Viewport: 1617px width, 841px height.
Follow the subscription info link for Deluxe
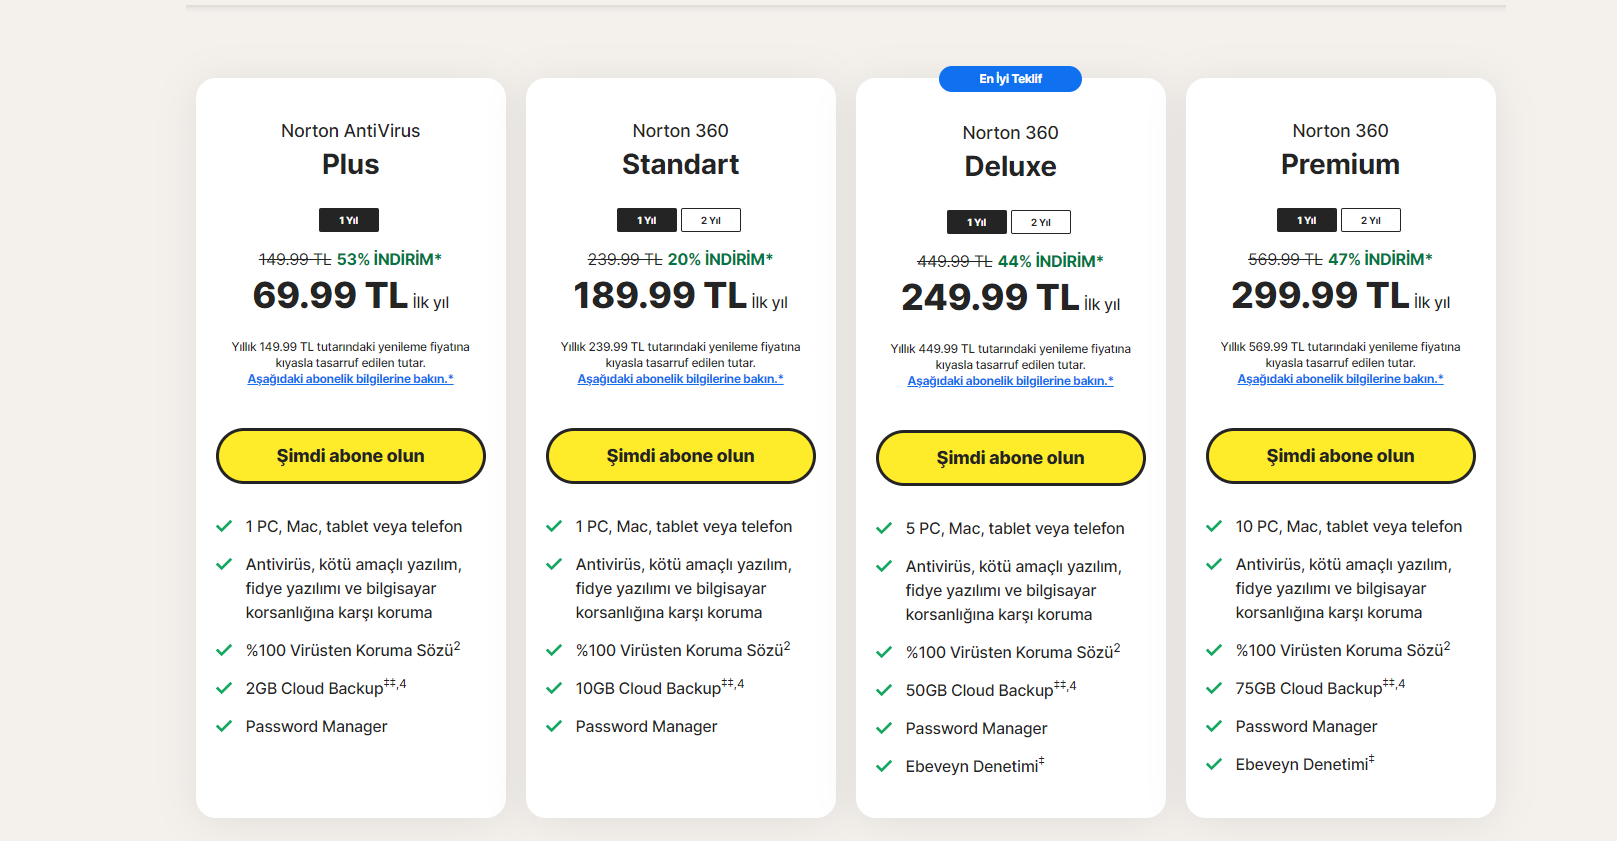point(1010,381)
